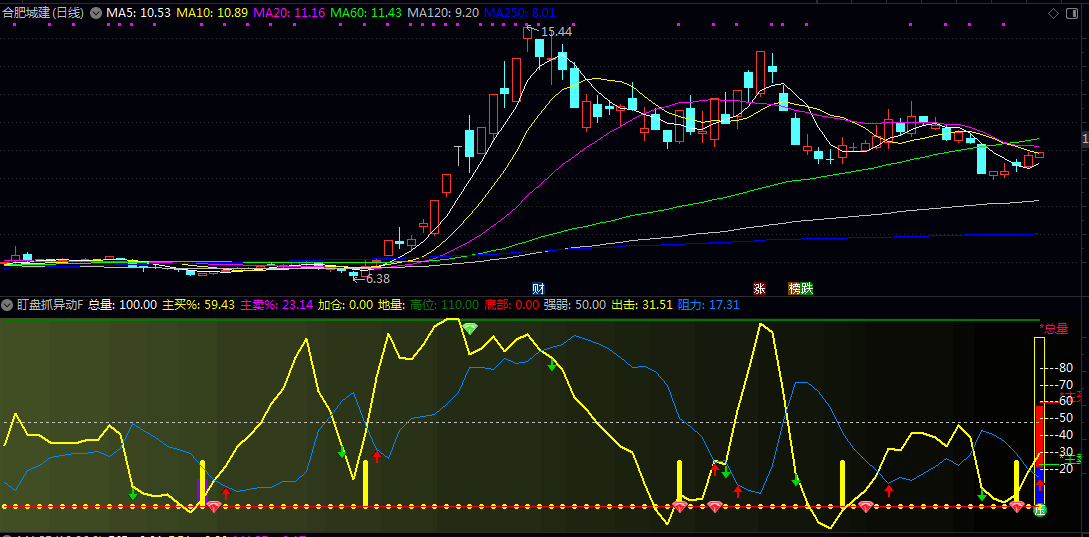
Task: Click the green circle badge below gauge
Action: [1039, 511]
